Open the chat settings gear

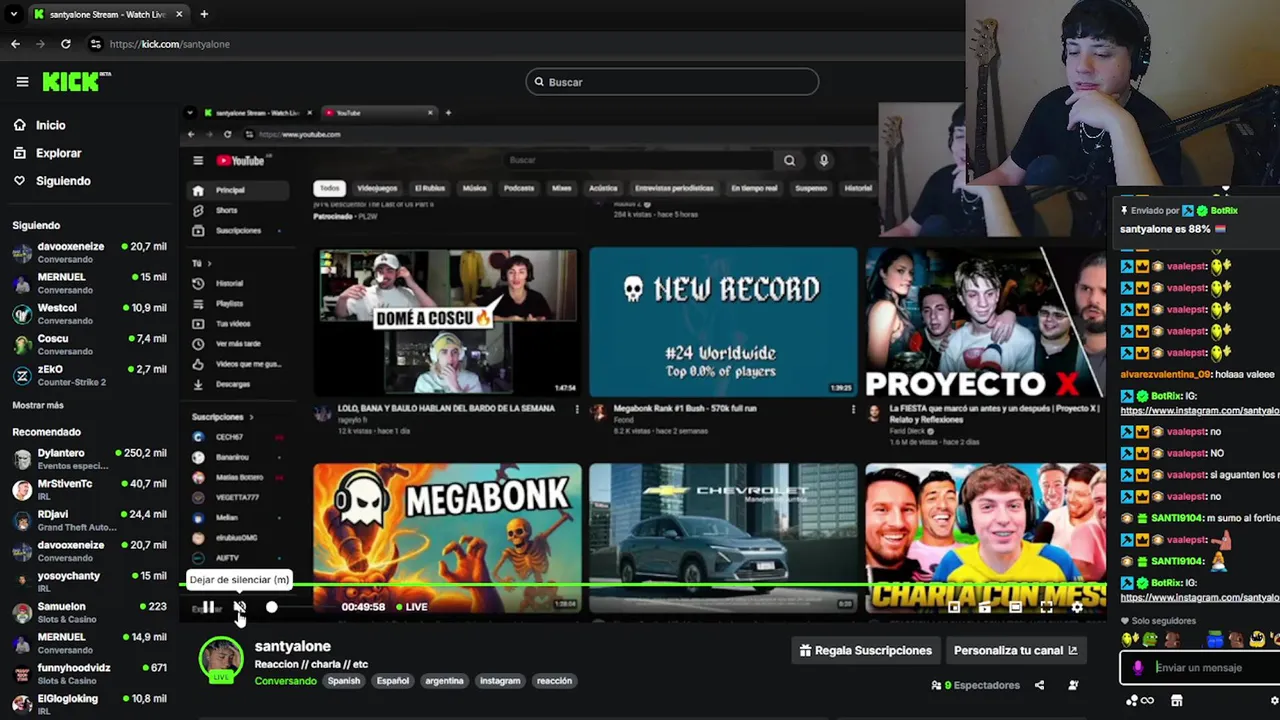1274,701
